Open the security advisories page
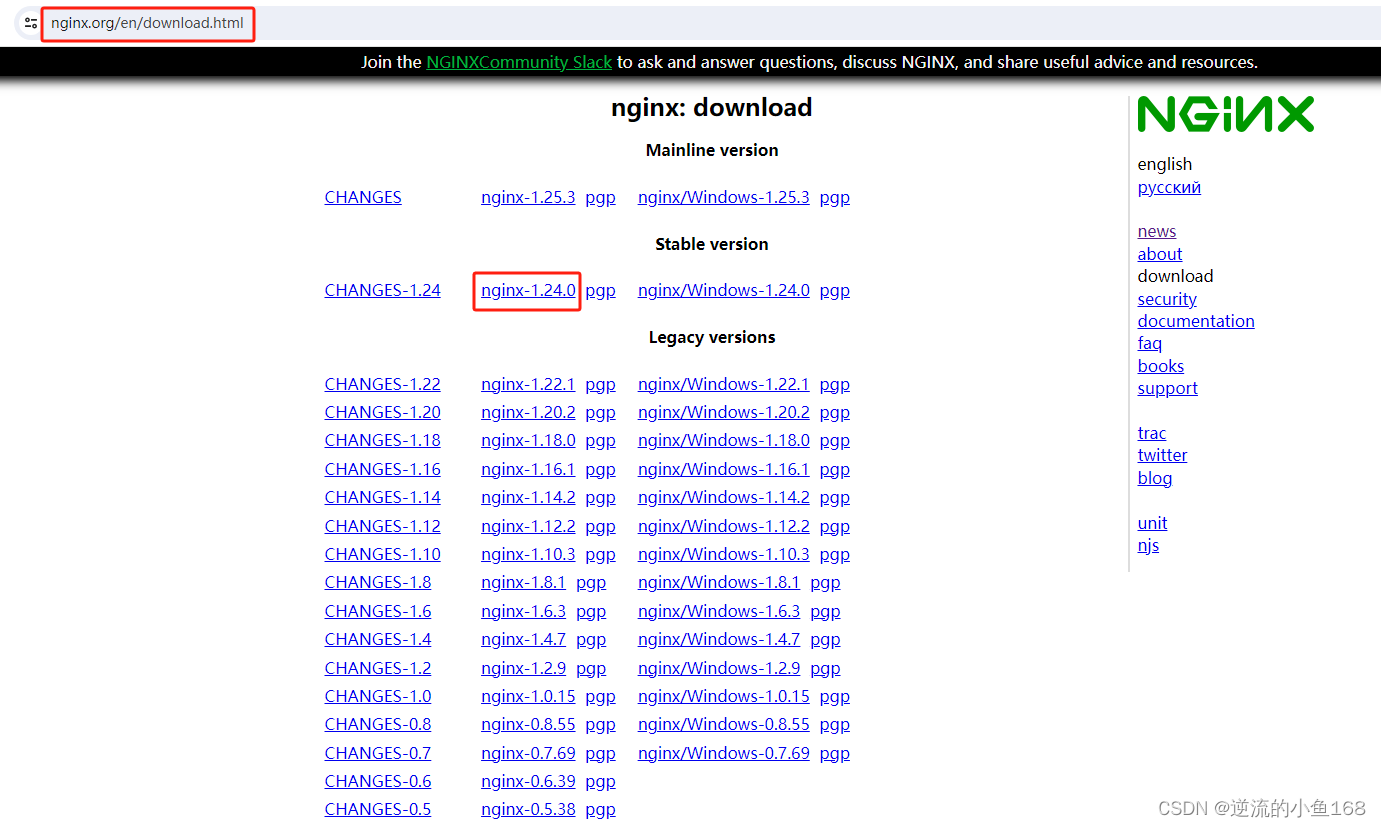 click(x=1166, y=299)
